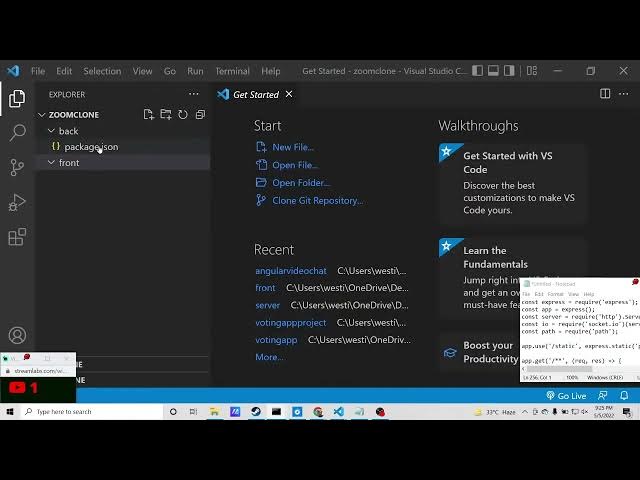Open recent project votingapp
This screenshot has width=640, height=480.
coord(276,340)
